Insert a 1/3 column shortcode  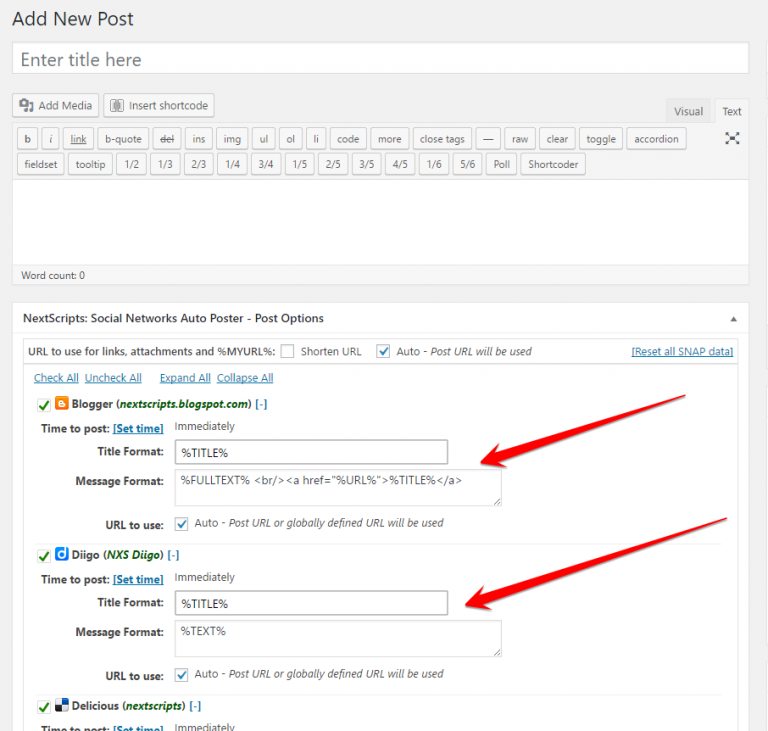165,164
